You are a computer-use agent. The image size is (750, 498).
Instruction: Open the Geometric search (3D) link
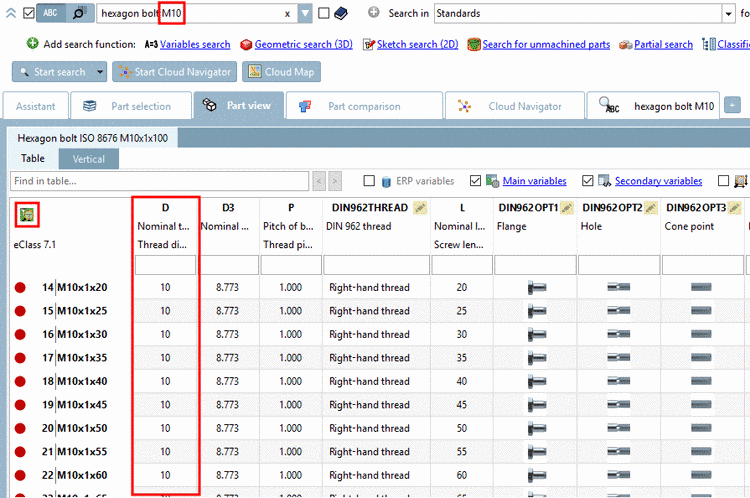pos(304,44)
